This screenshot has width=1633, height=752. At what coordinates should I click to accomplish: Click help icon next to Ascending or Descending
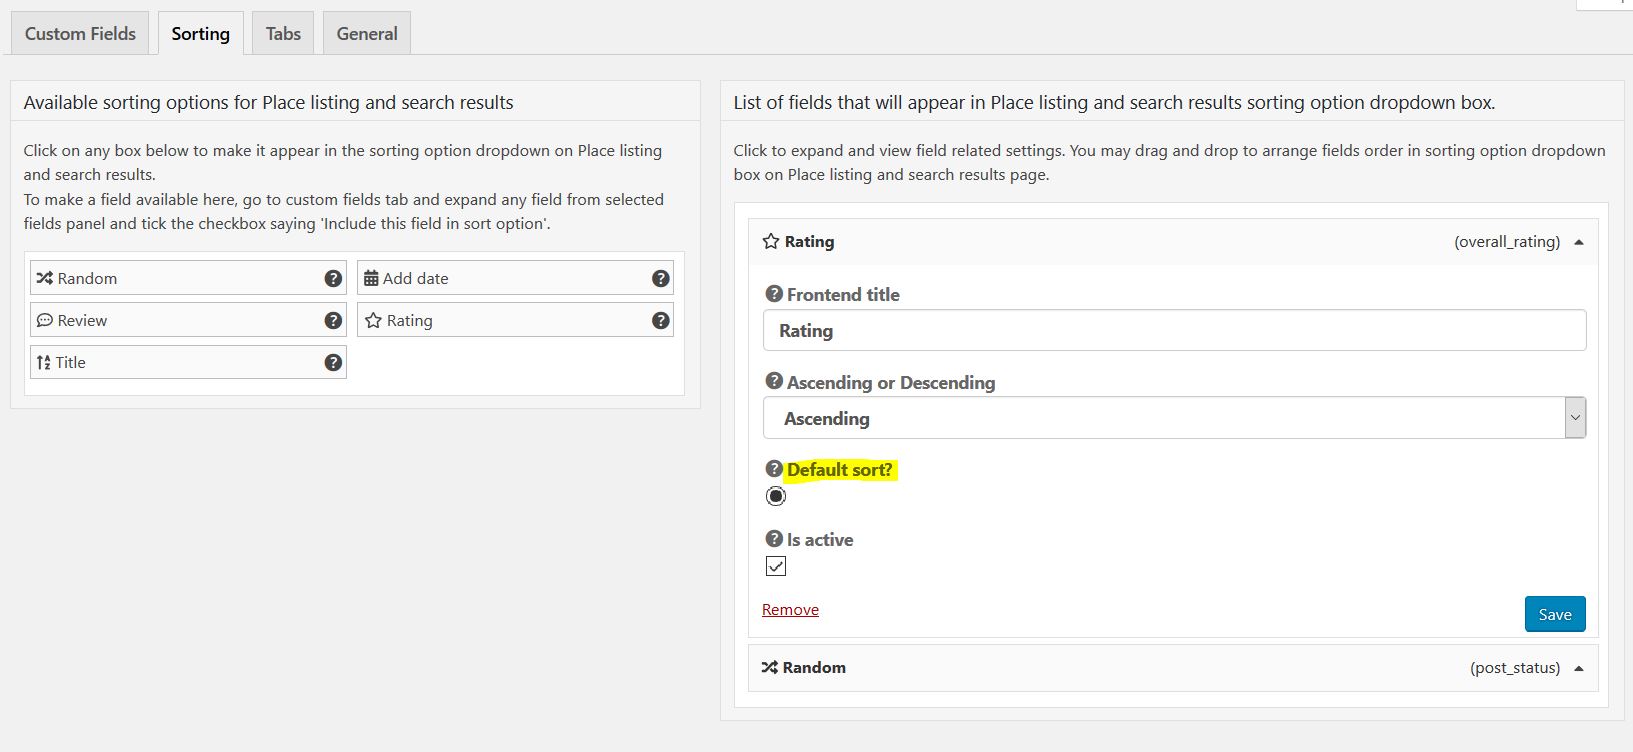774,381
